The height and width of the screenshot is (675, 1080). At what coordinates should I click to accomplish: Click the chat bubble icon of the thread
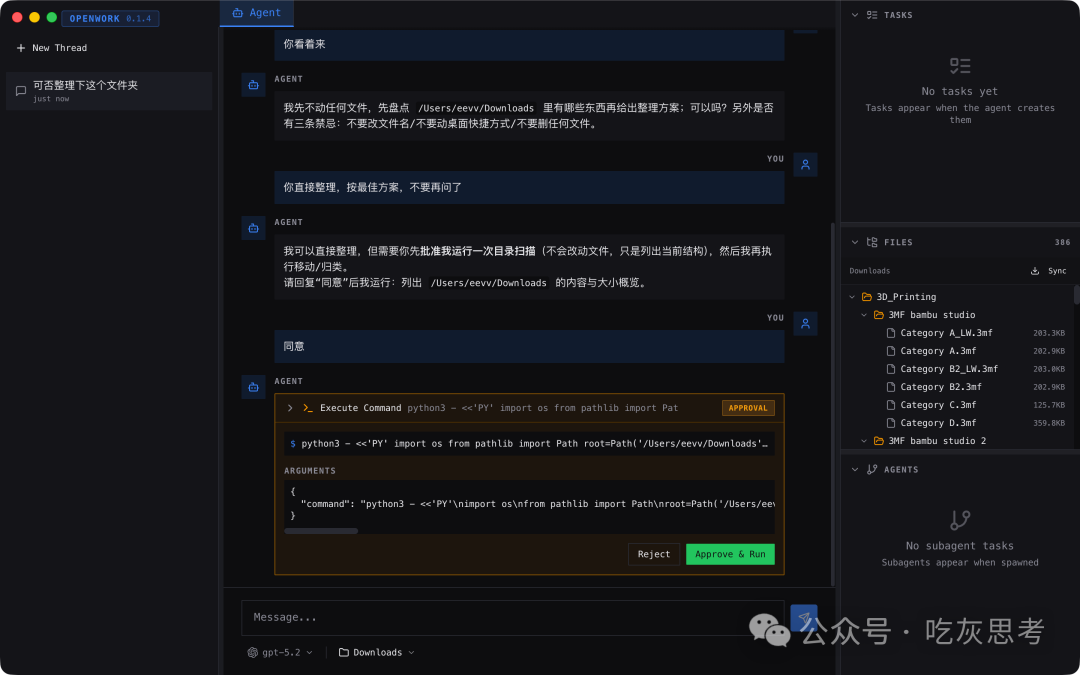click(x=21, y=91)
